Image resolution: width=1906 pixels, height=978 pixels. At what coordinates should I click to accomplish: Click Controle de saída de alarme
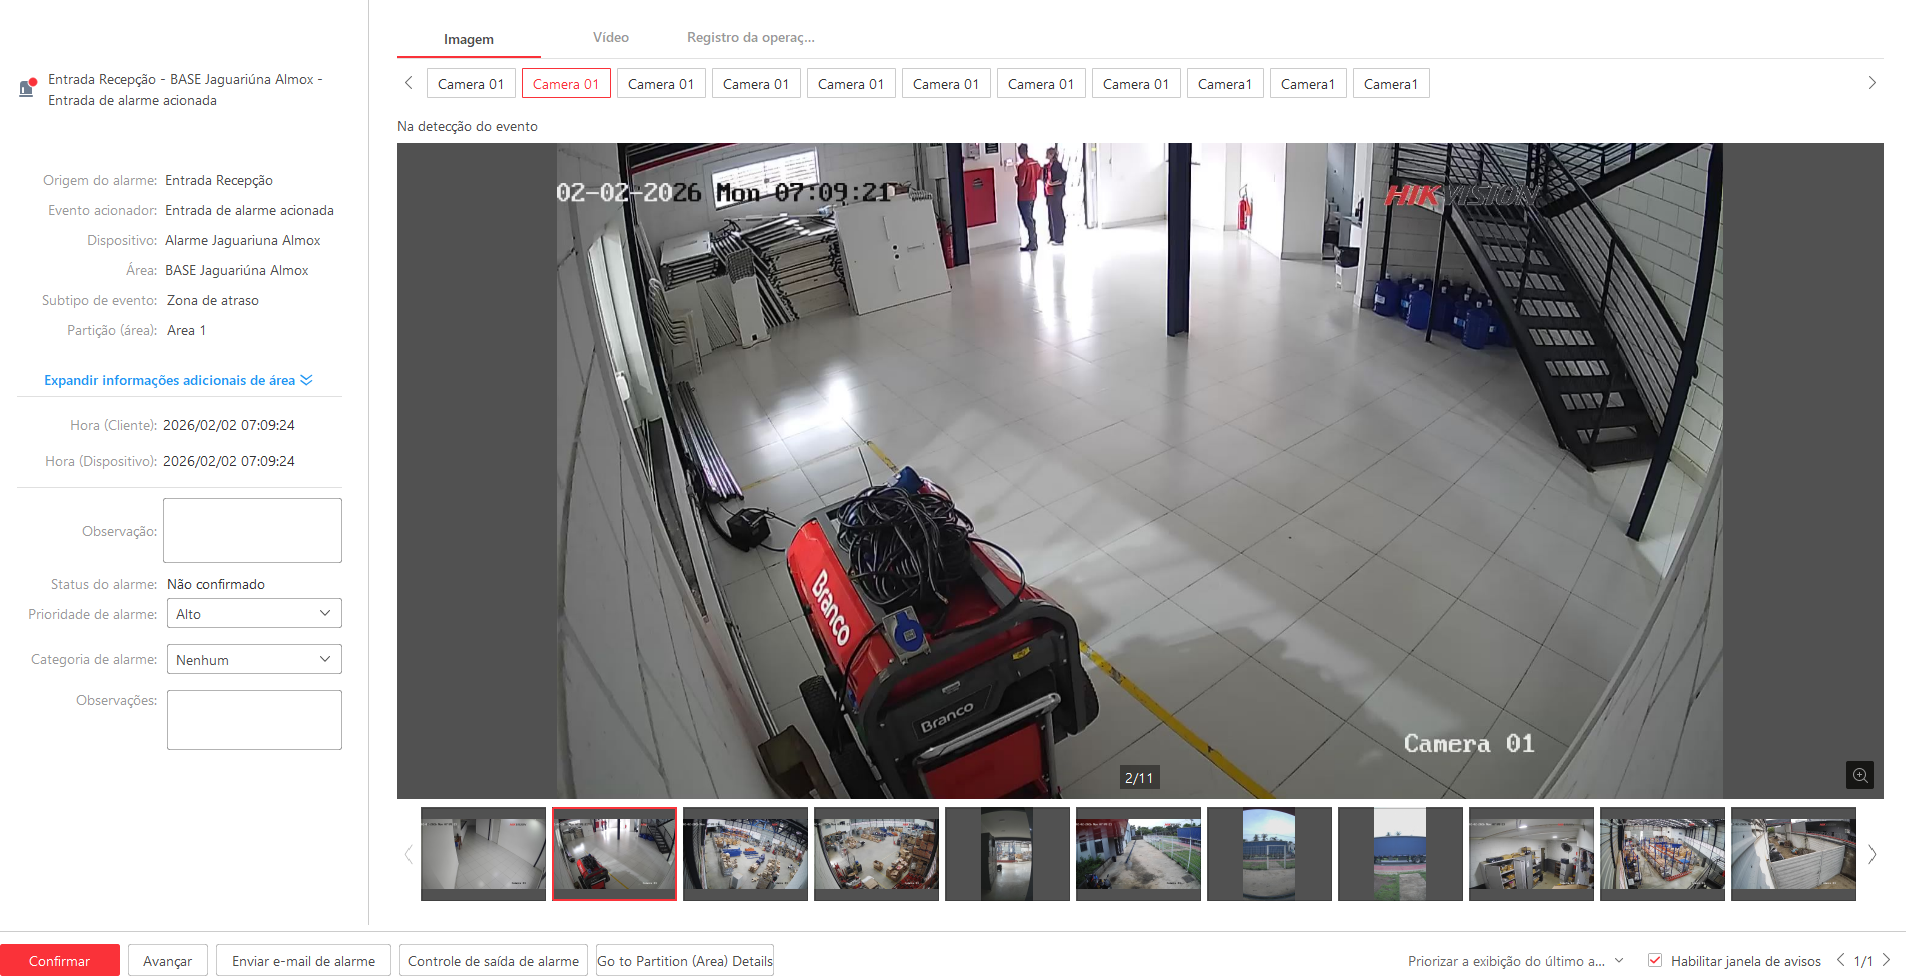493,961
